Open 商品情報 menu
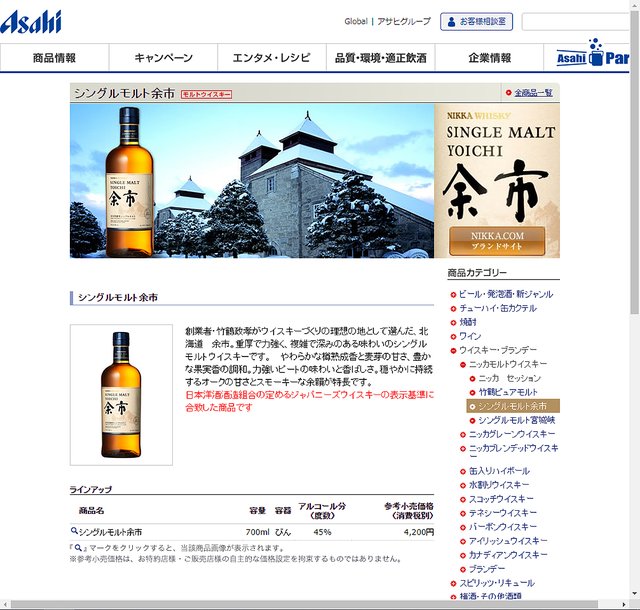 54,58
